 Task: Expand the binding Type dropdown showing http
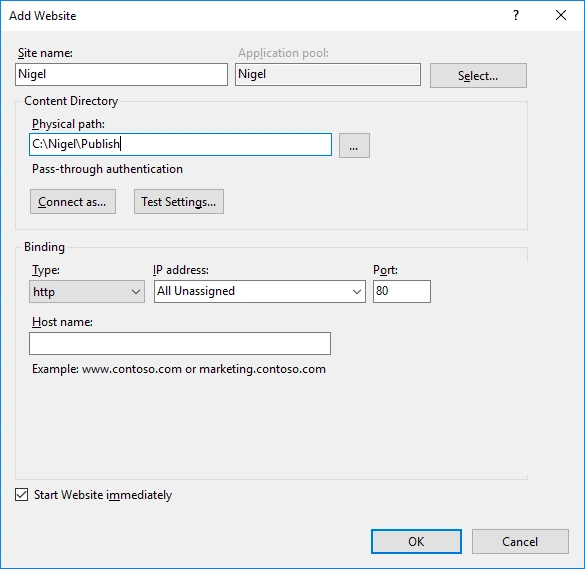coord(87,291)
